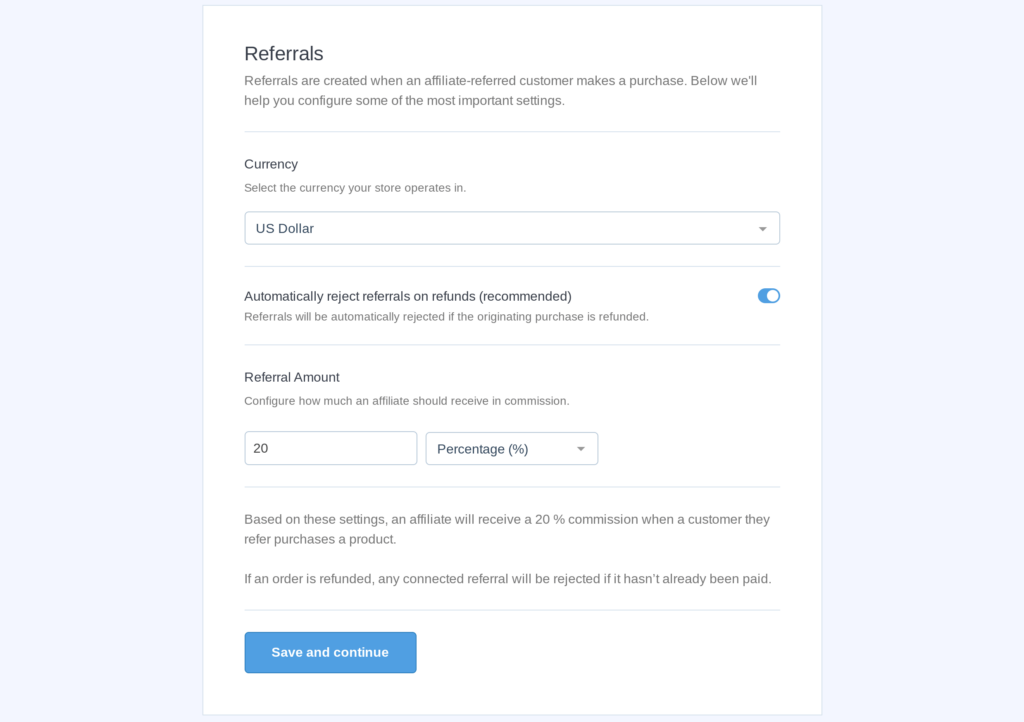The width and height of the screenshot is (1024, 722).
Task: Click the text about referrals rejected if refunded
Action: (446, 317)
